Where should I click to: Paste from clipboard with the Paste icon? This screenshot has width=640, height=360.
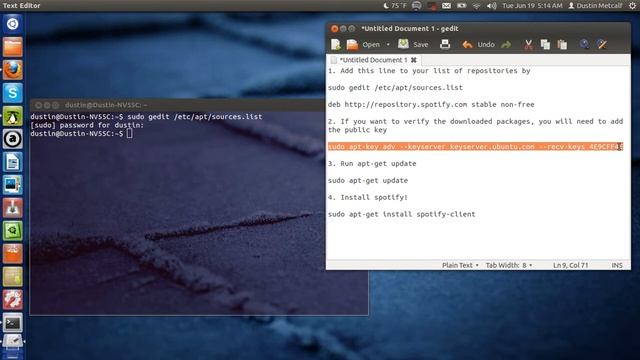[562, 44]
